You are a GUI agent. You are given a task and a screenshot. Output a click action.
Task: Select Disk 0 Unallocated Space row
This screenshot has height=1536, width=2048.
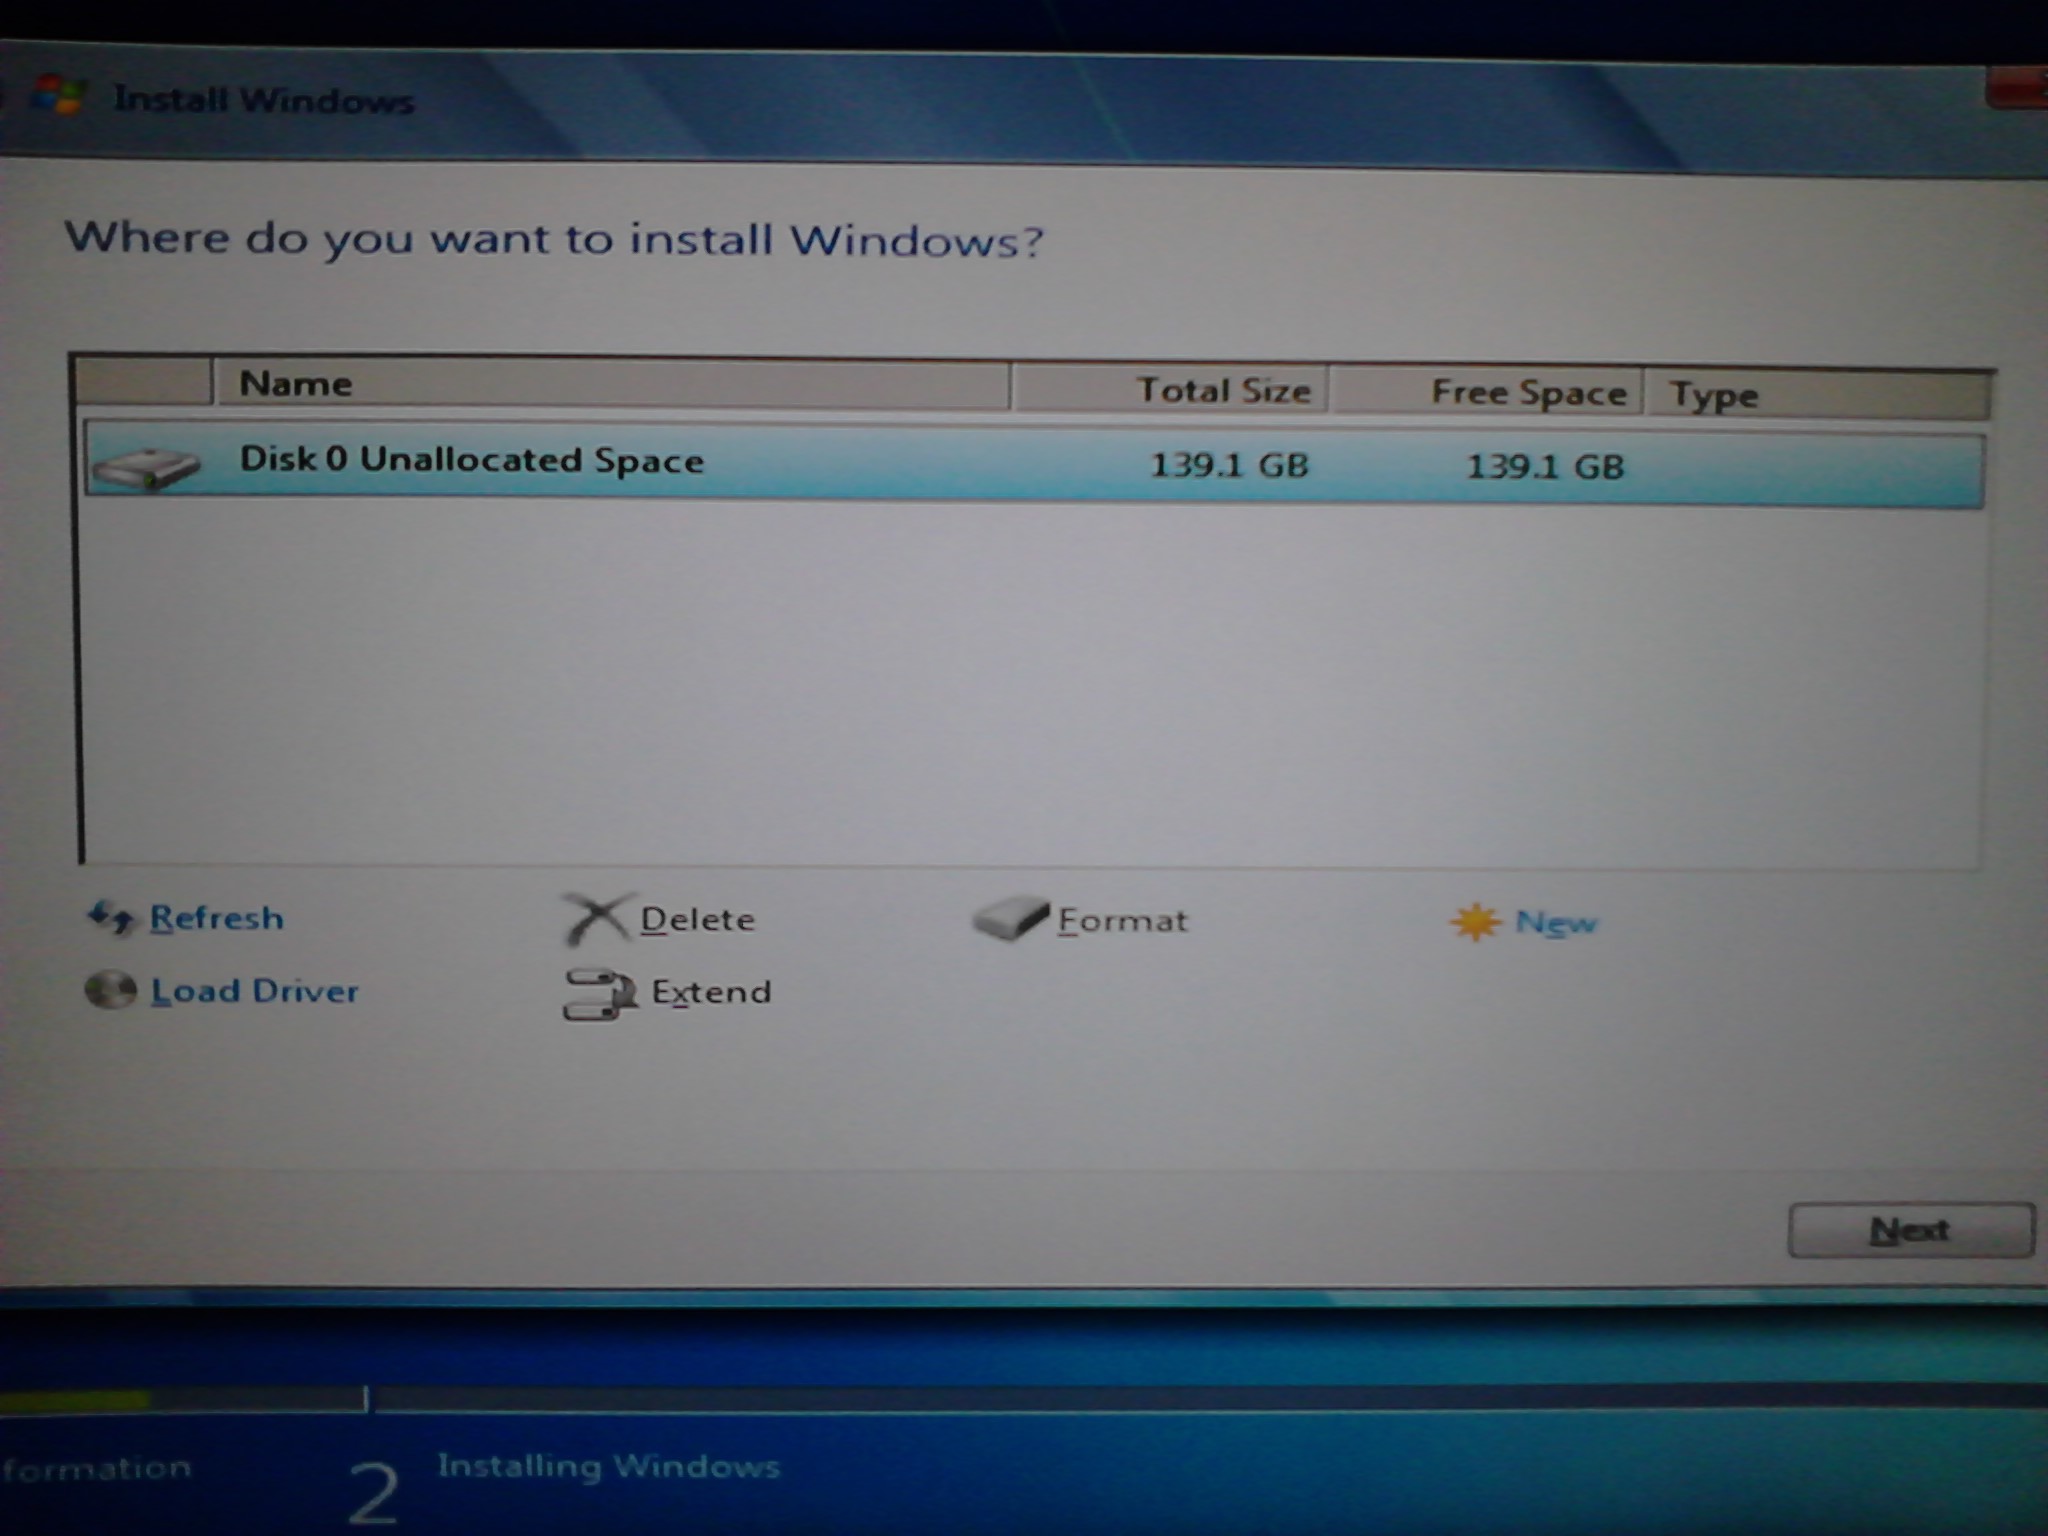point(1034,466)
